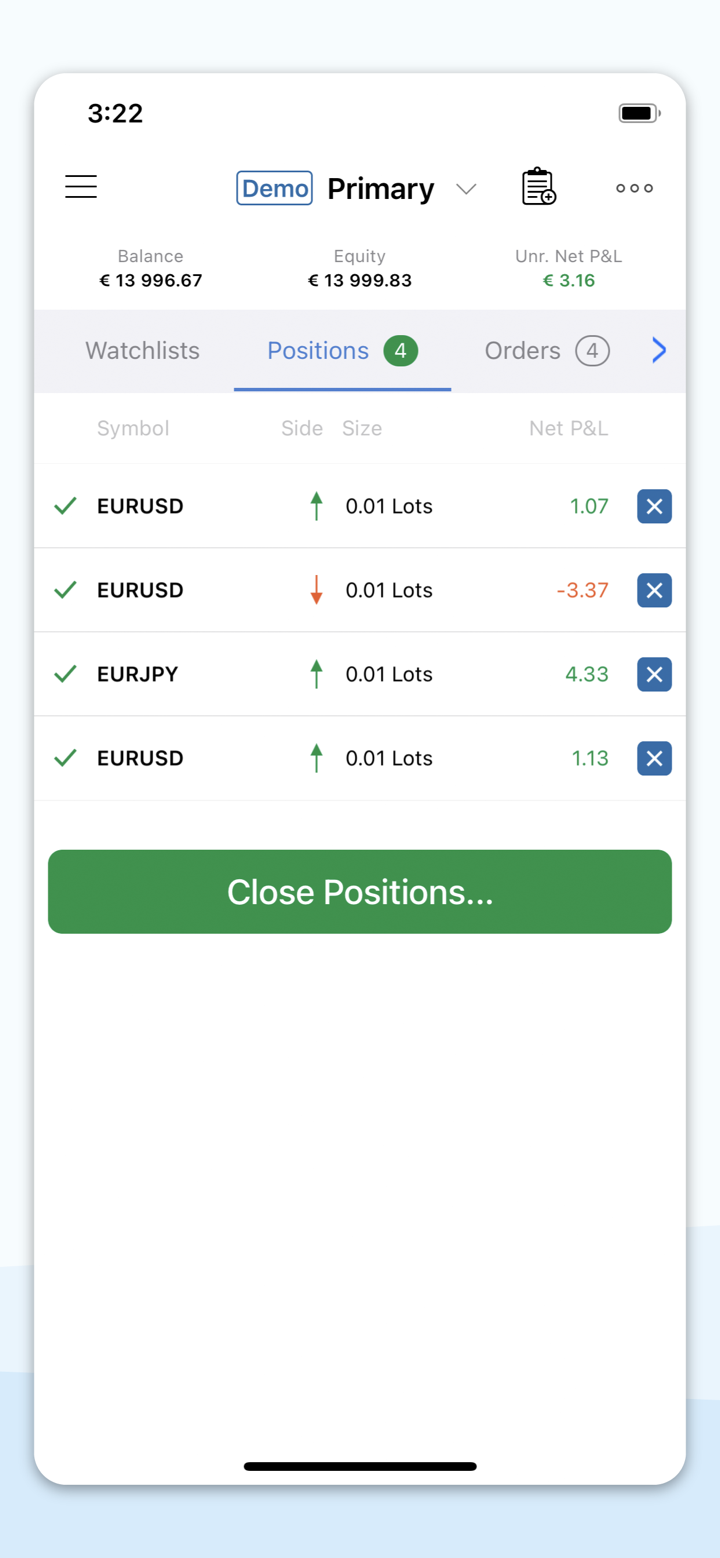Open the hamburger menu
Viewport: 720px width, 1558px height.
81,187
